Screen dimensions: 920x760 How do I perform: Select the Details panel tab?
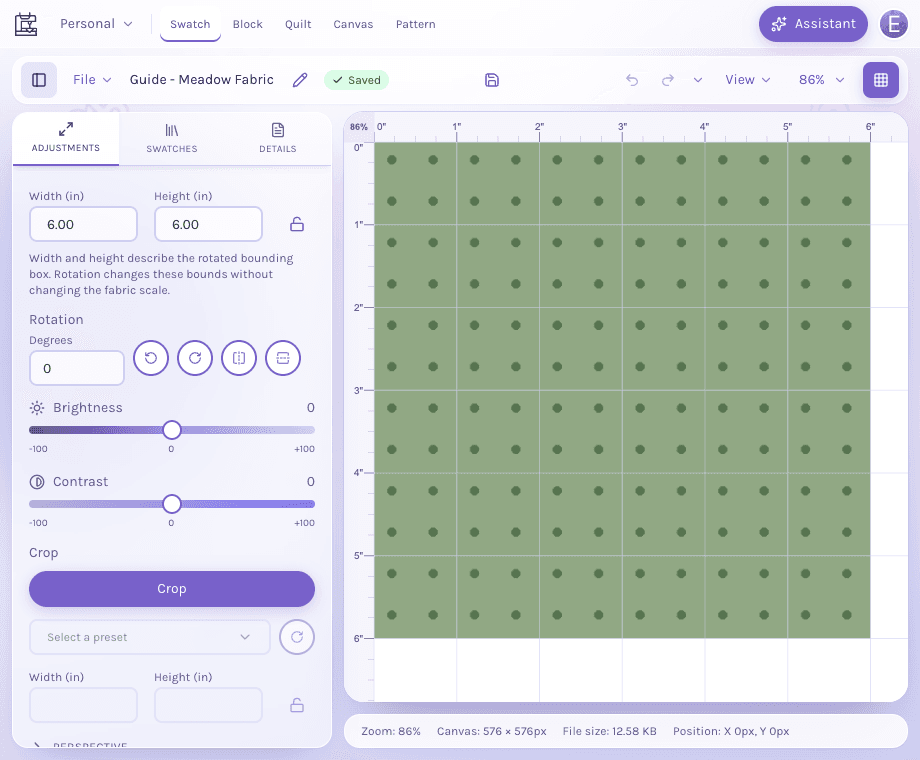pyautogui.click(x=278, y=139)
